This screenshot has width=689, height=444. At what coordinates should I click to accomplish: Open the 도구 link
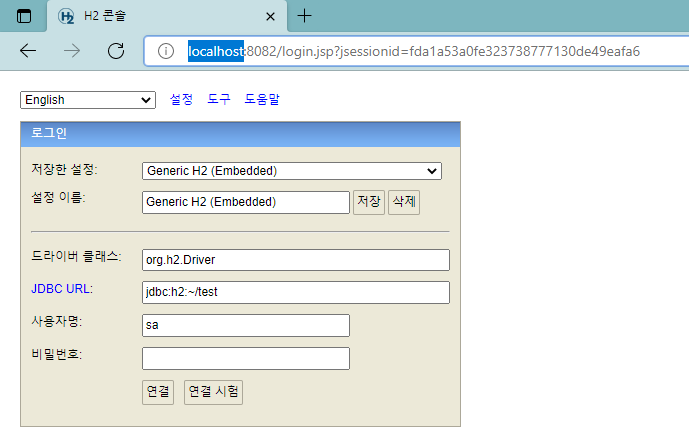219,99
